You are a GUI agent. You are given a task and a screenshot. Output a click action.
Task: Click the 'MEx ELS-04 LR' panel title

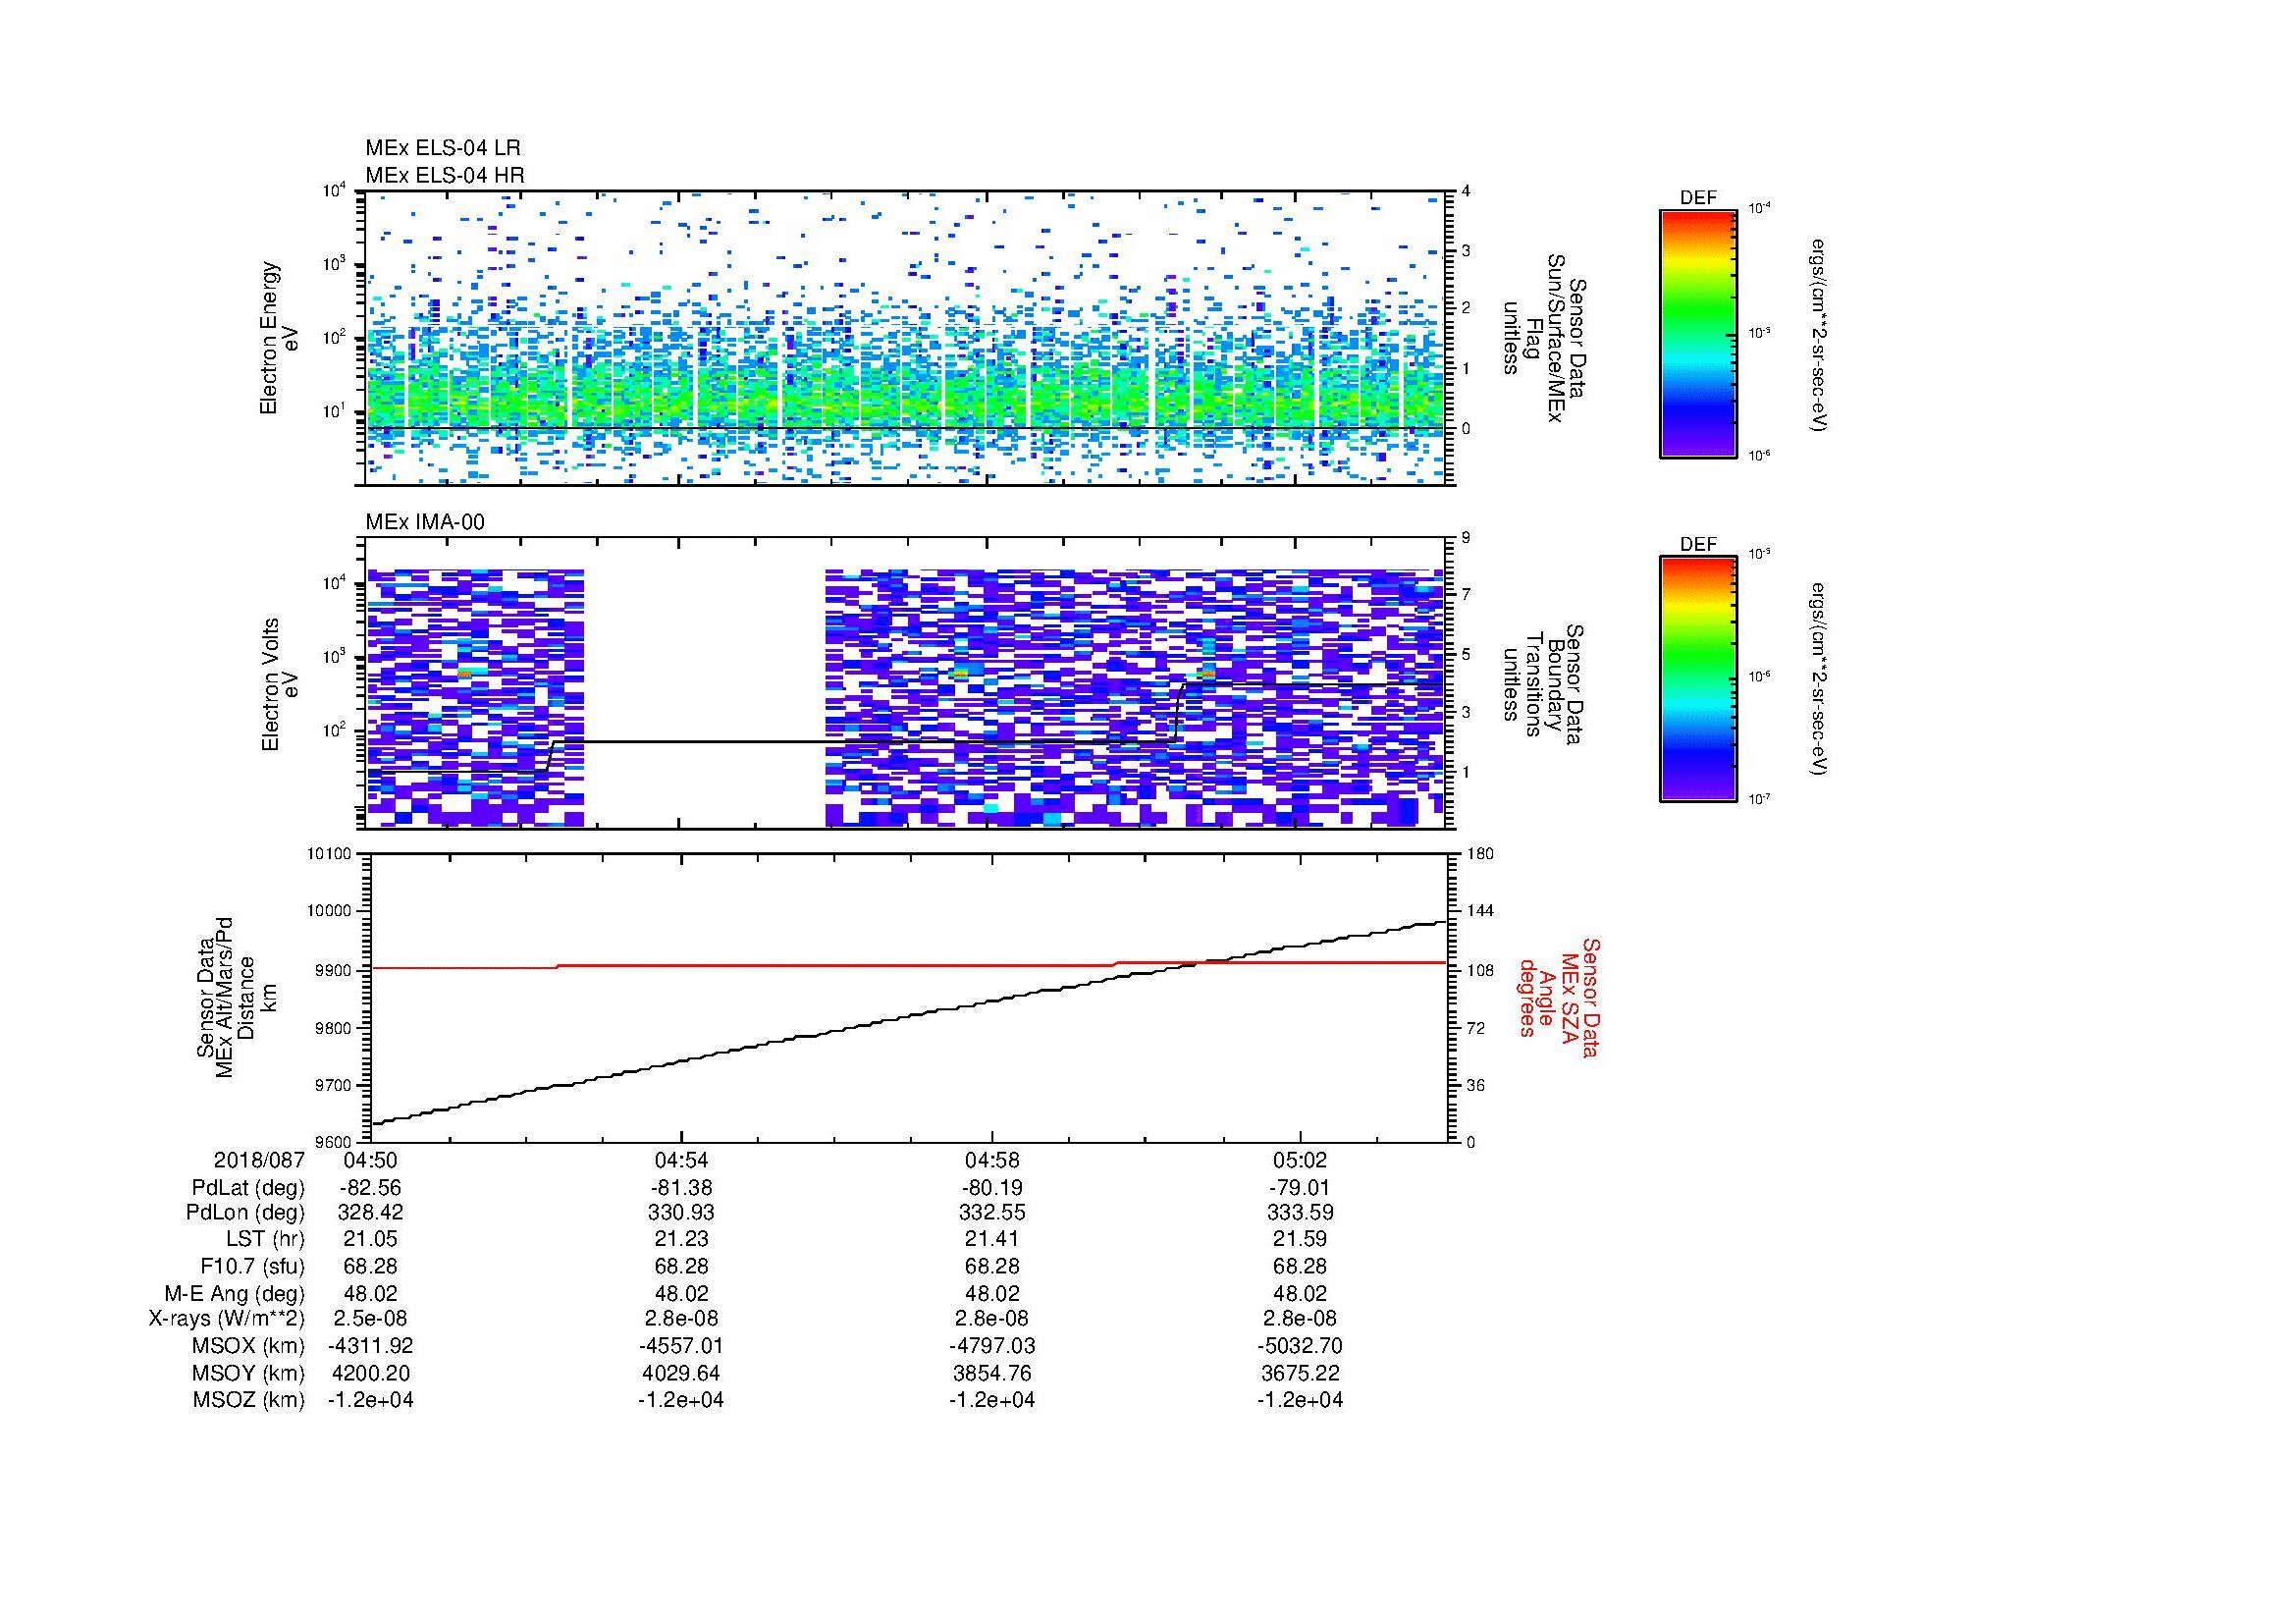pos(442,148)
